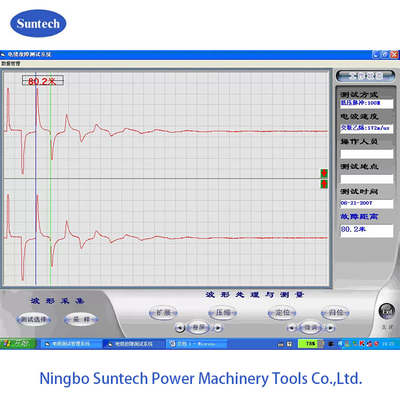Click the 测试方式 test mode field

pos(366,103)
